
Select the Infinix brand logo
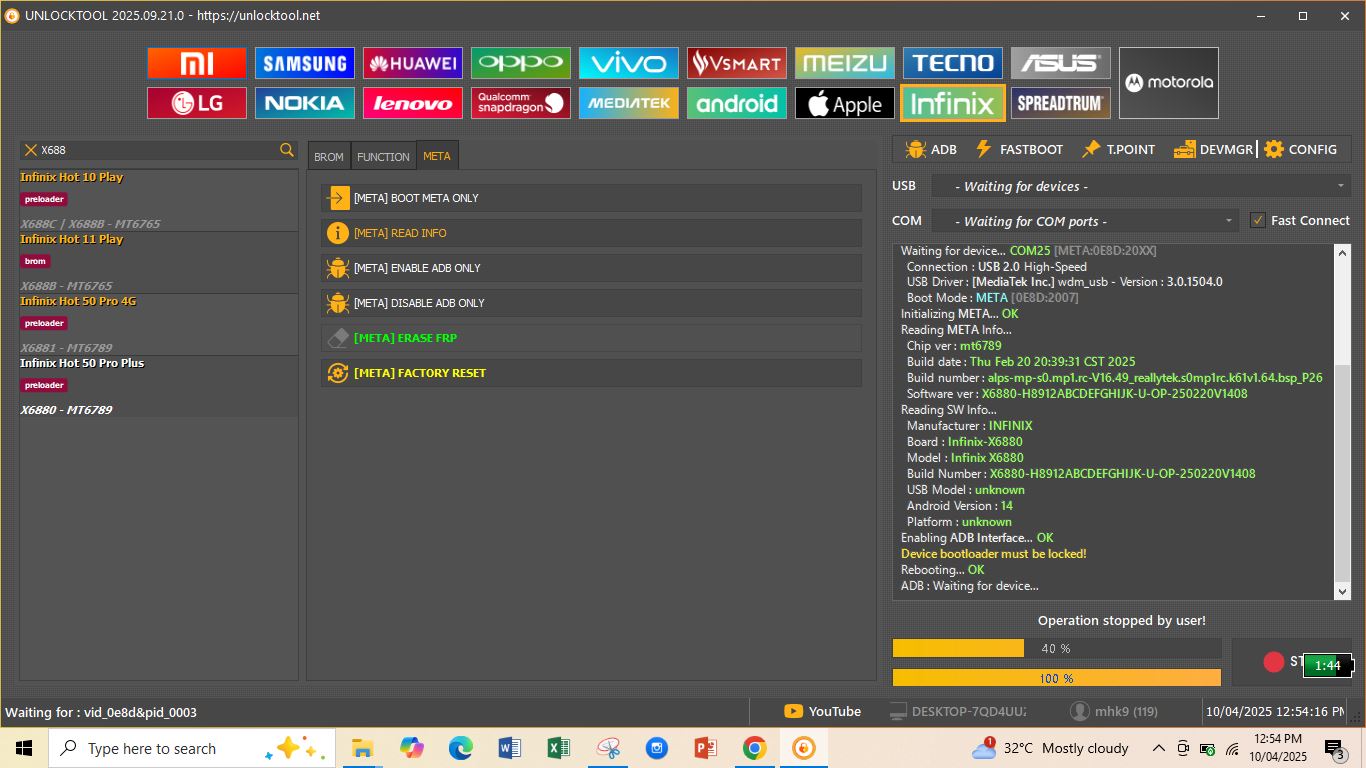click(x=952, y=103)
